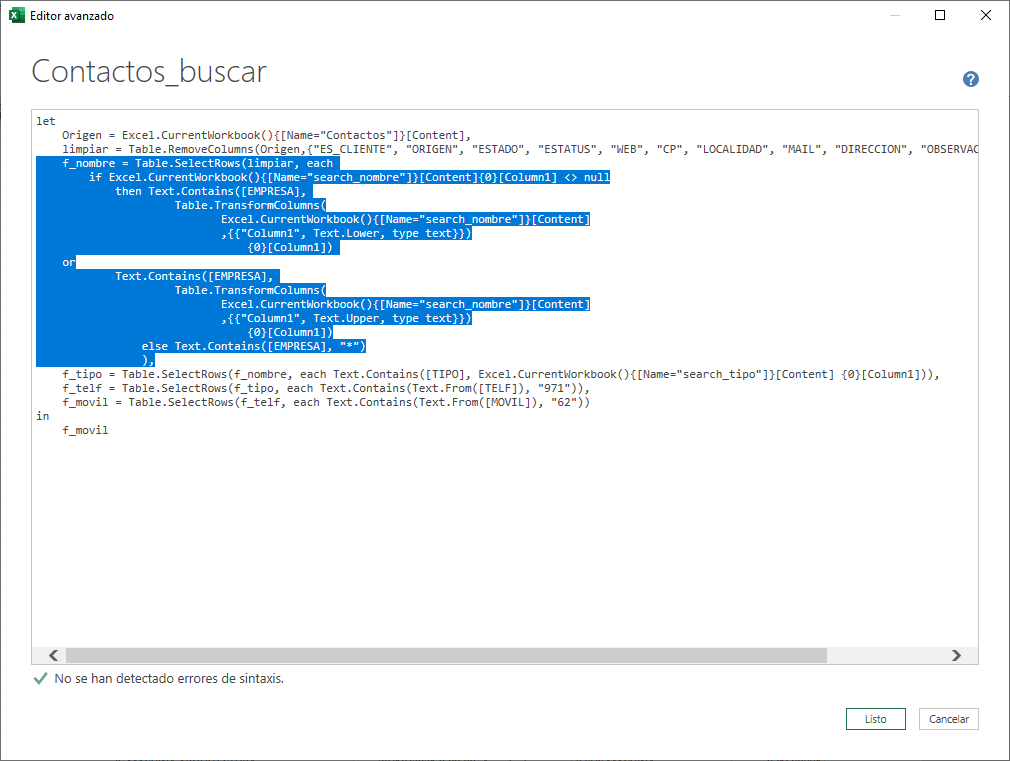Click the horizontal scrollbar left arrow
This screenshot has width=1010, height=761.
coord(53,655)
